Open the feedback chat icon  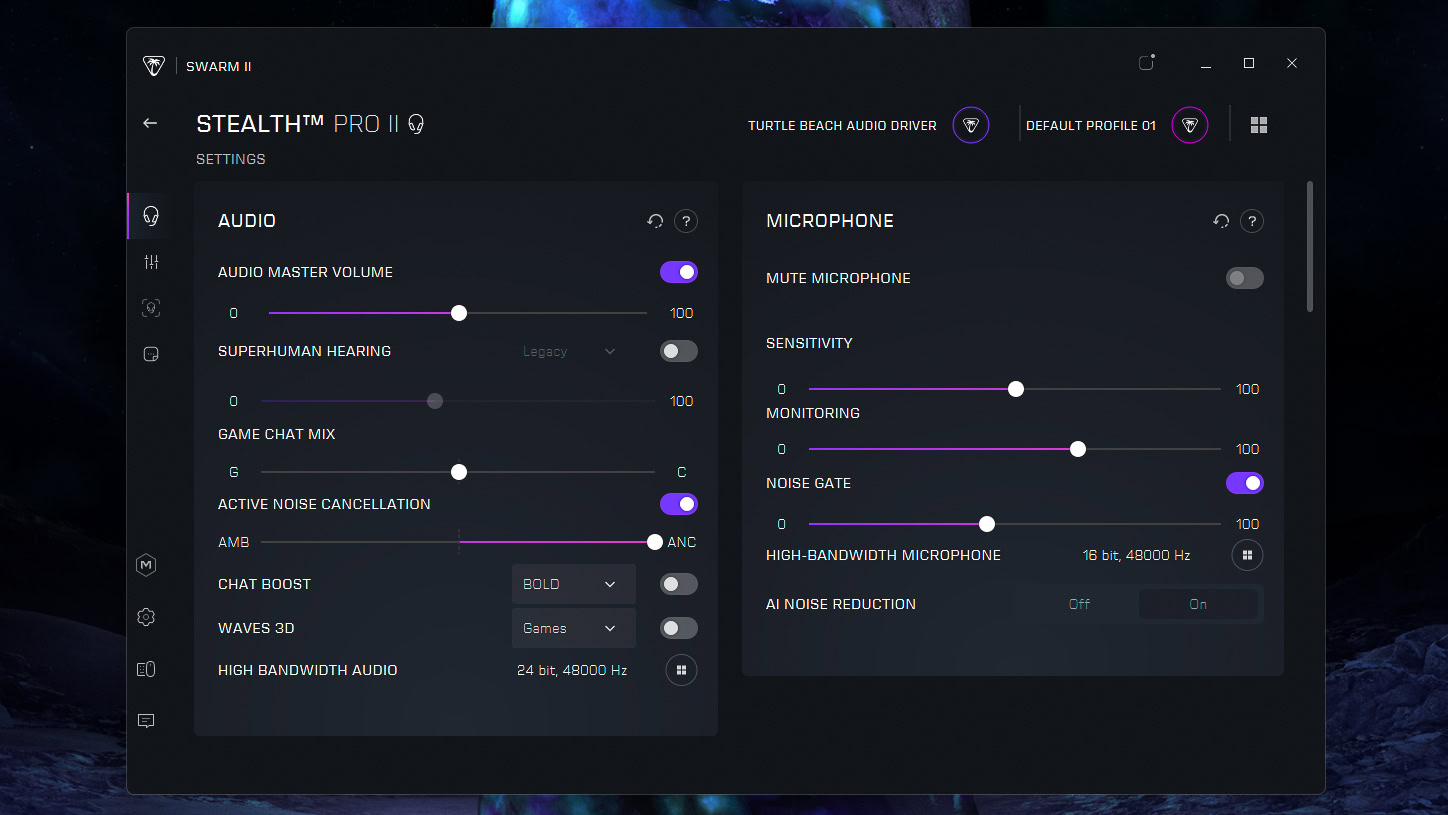146,721
